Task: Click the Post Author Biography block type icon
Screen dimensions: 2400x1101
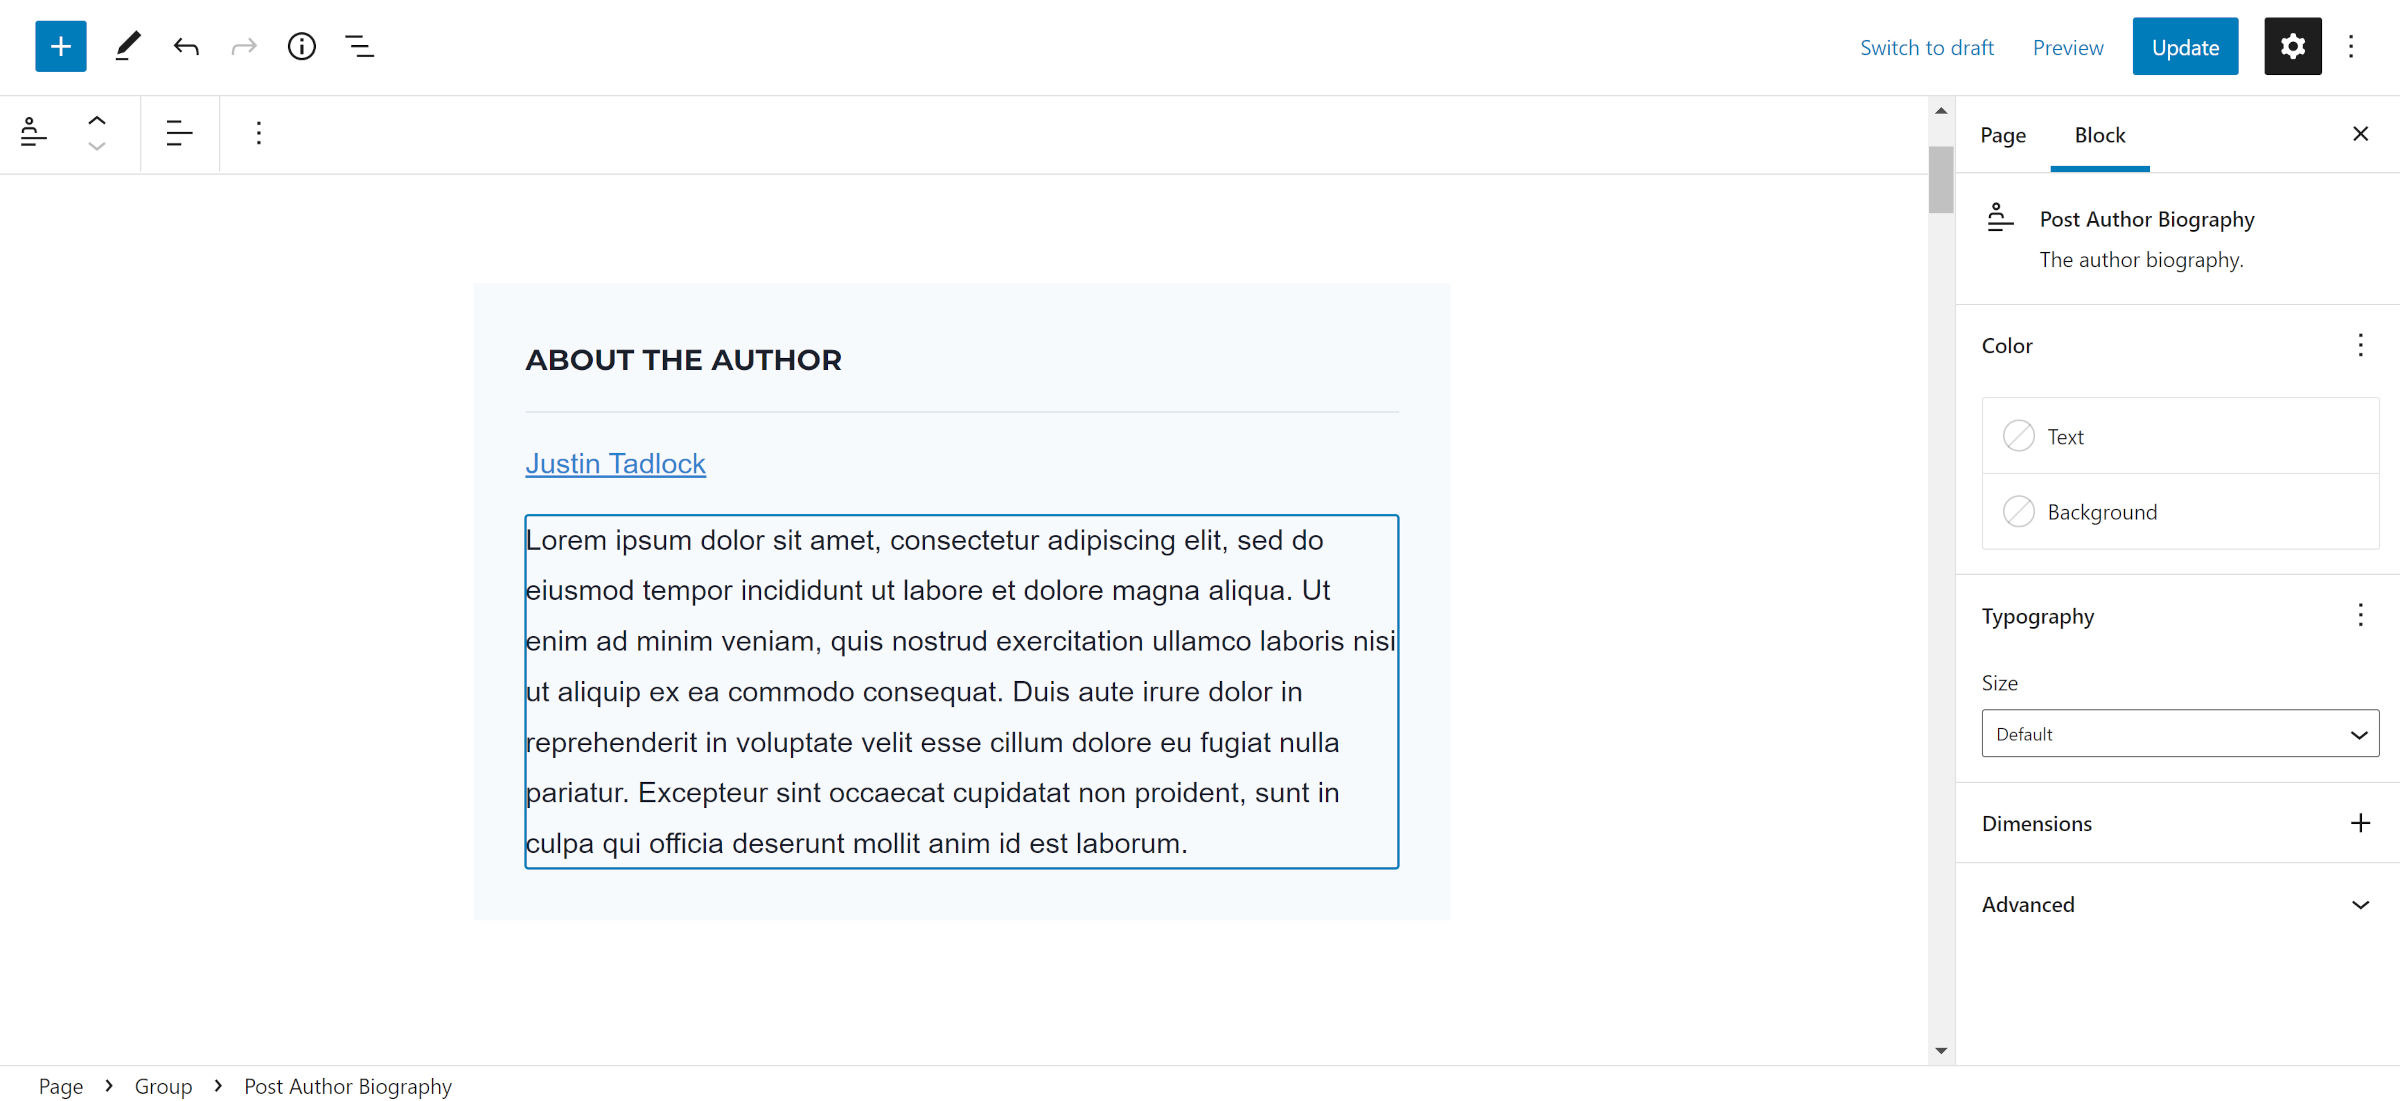Action: [x=33, y=133]
